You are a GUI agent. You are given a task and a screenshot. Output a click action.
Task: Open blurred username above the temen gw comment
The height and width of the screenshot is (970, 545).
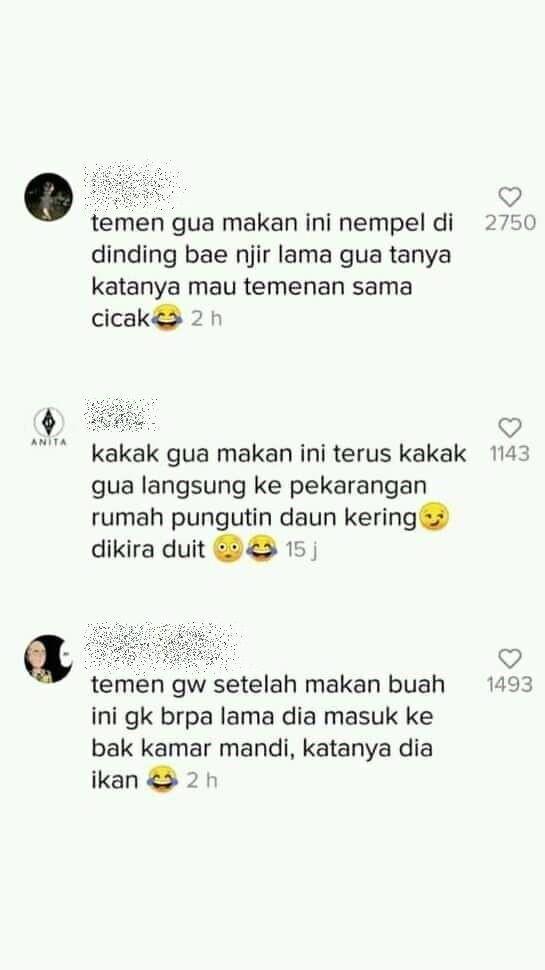(161, 646)
